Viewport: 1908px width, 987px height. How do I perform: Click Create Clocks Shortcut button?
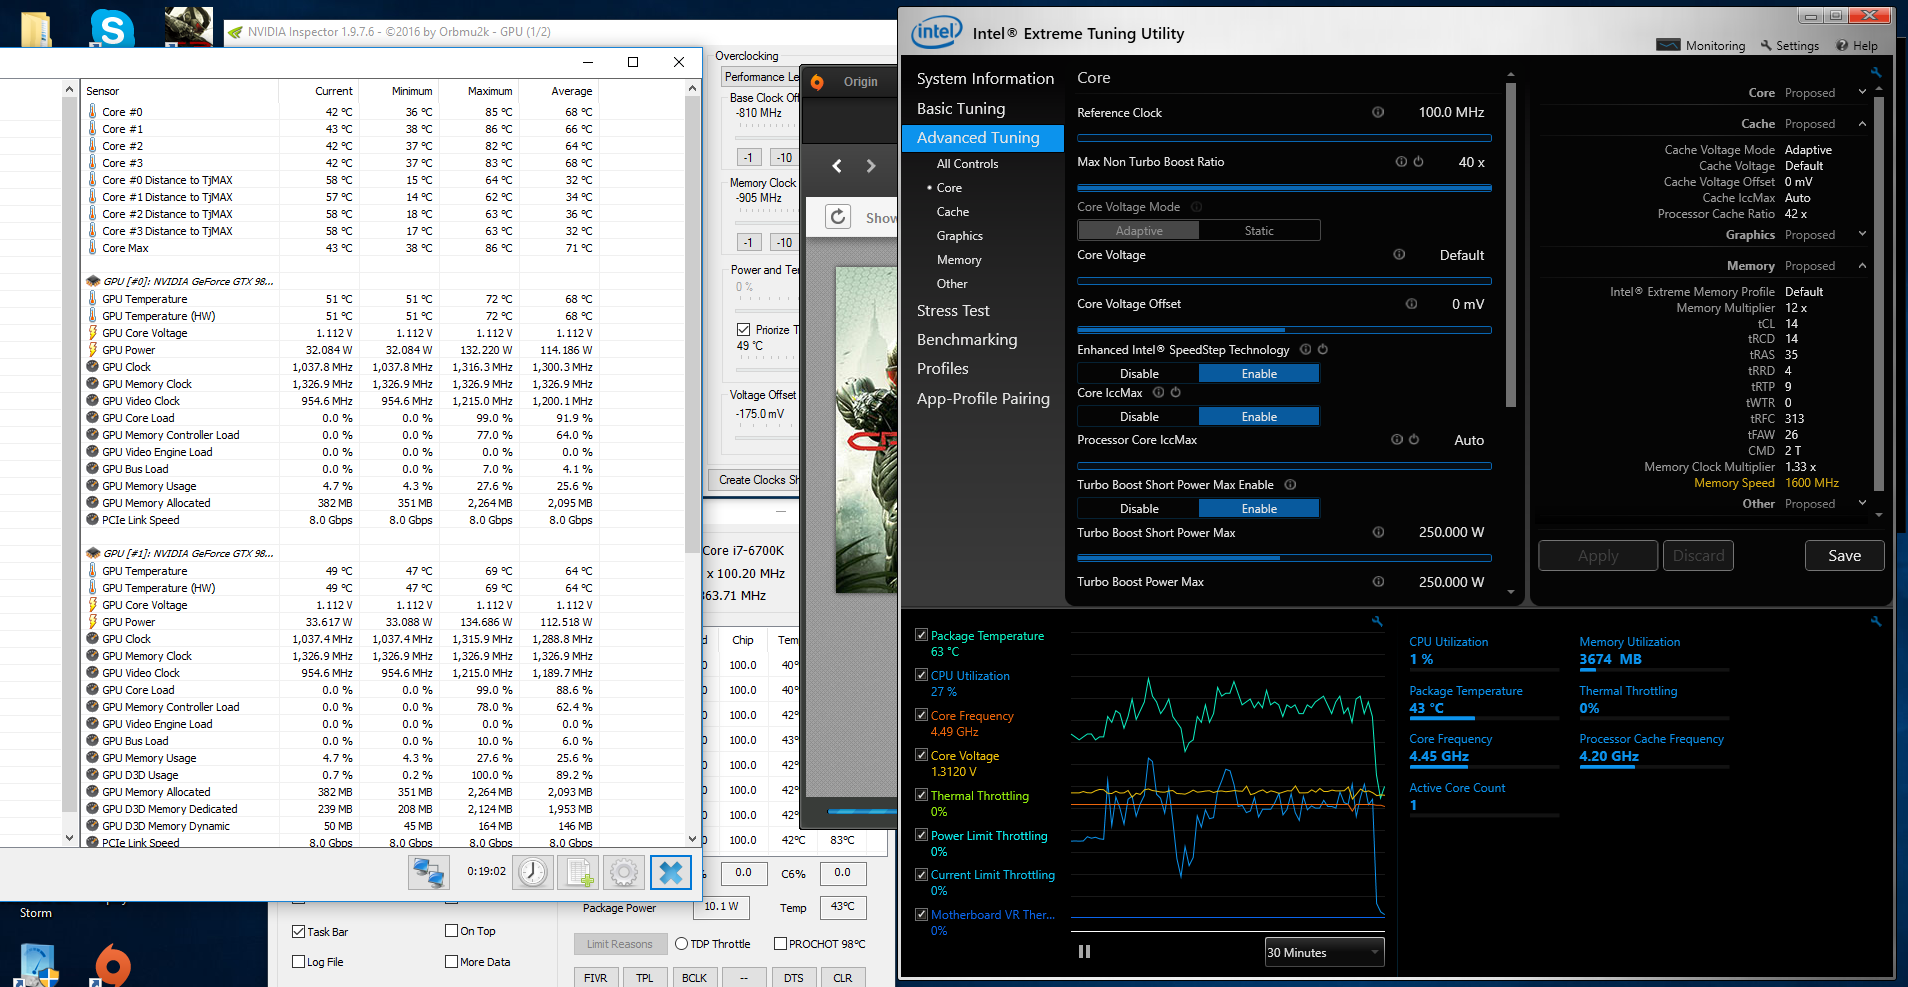pyautogui.click(x=754, y=480)
